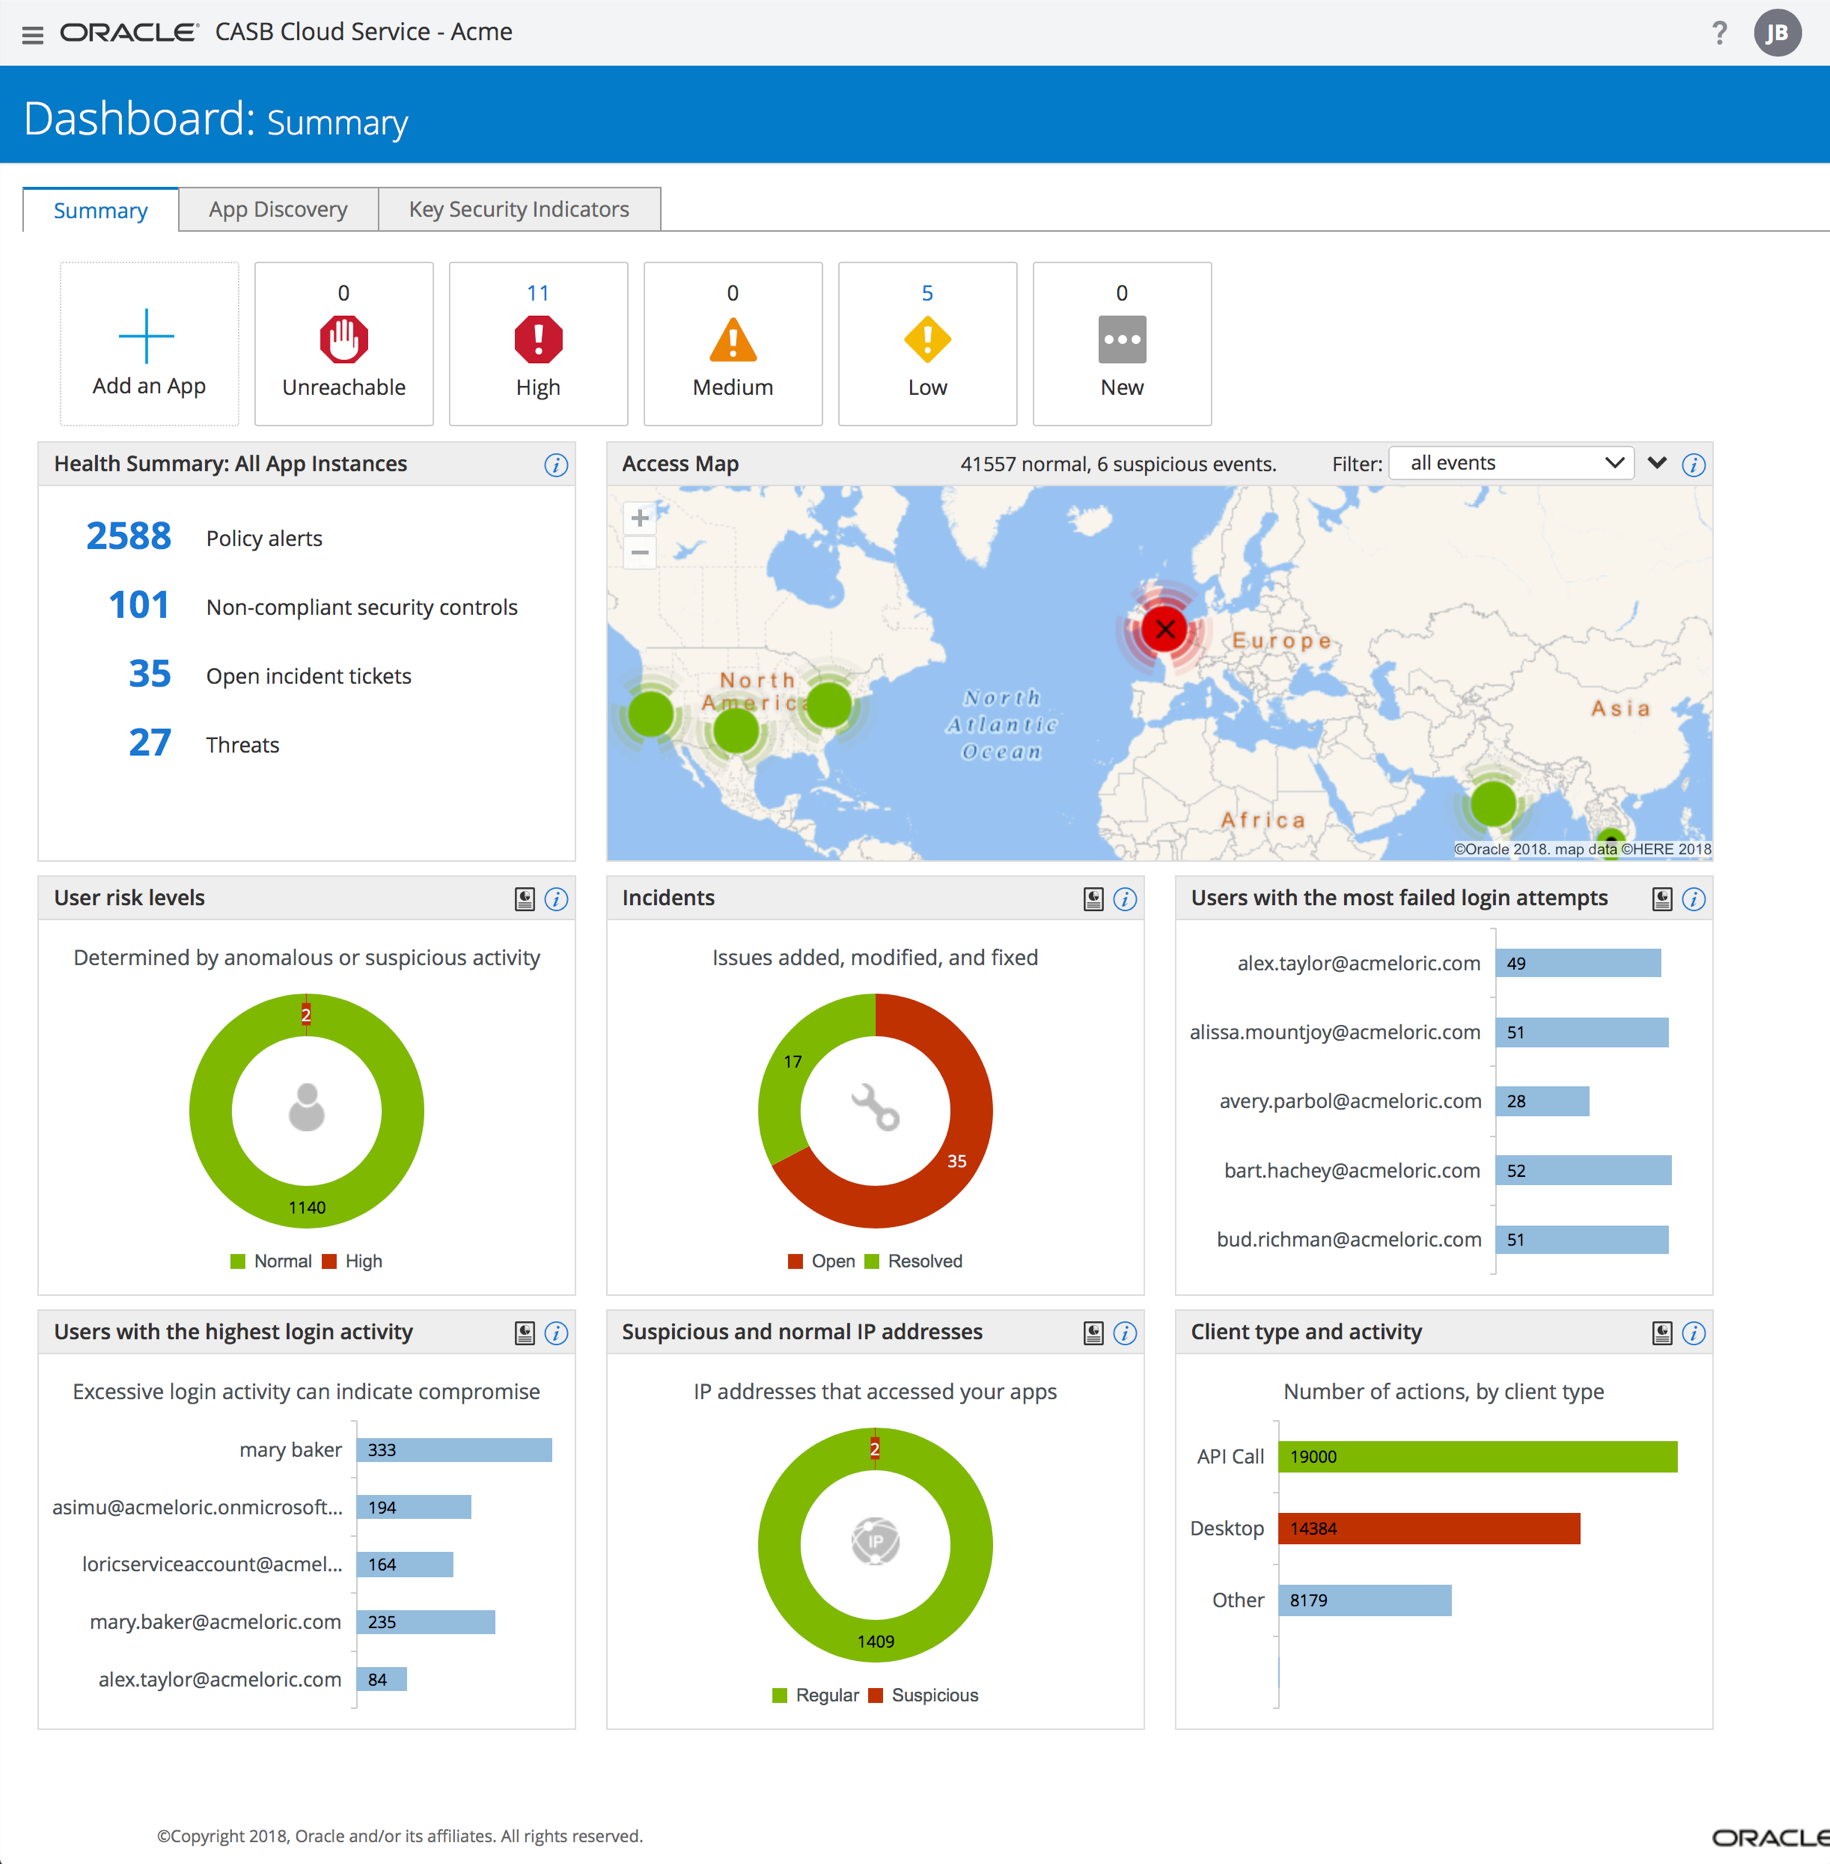Screen dimensions: 1830x1864
Task: Open the JB user avatar menu
Action: pos(1777,33)
